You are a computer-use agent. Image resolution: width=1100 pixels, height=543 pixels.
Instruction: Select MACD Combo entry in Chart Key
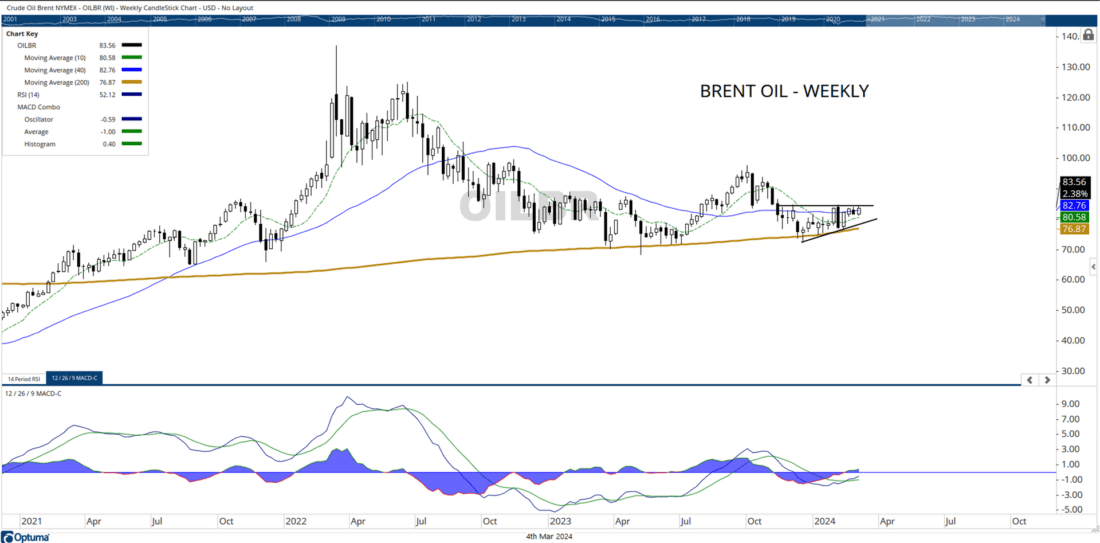click(27, 107)
